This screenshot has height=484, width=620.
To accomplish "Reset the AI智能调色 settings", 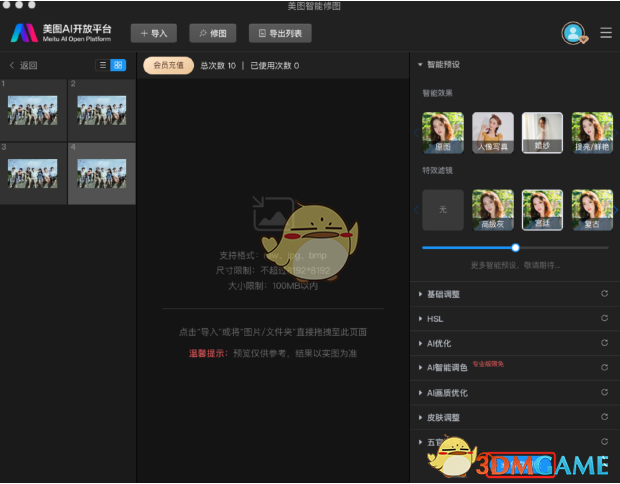I will tap(604, 367).
